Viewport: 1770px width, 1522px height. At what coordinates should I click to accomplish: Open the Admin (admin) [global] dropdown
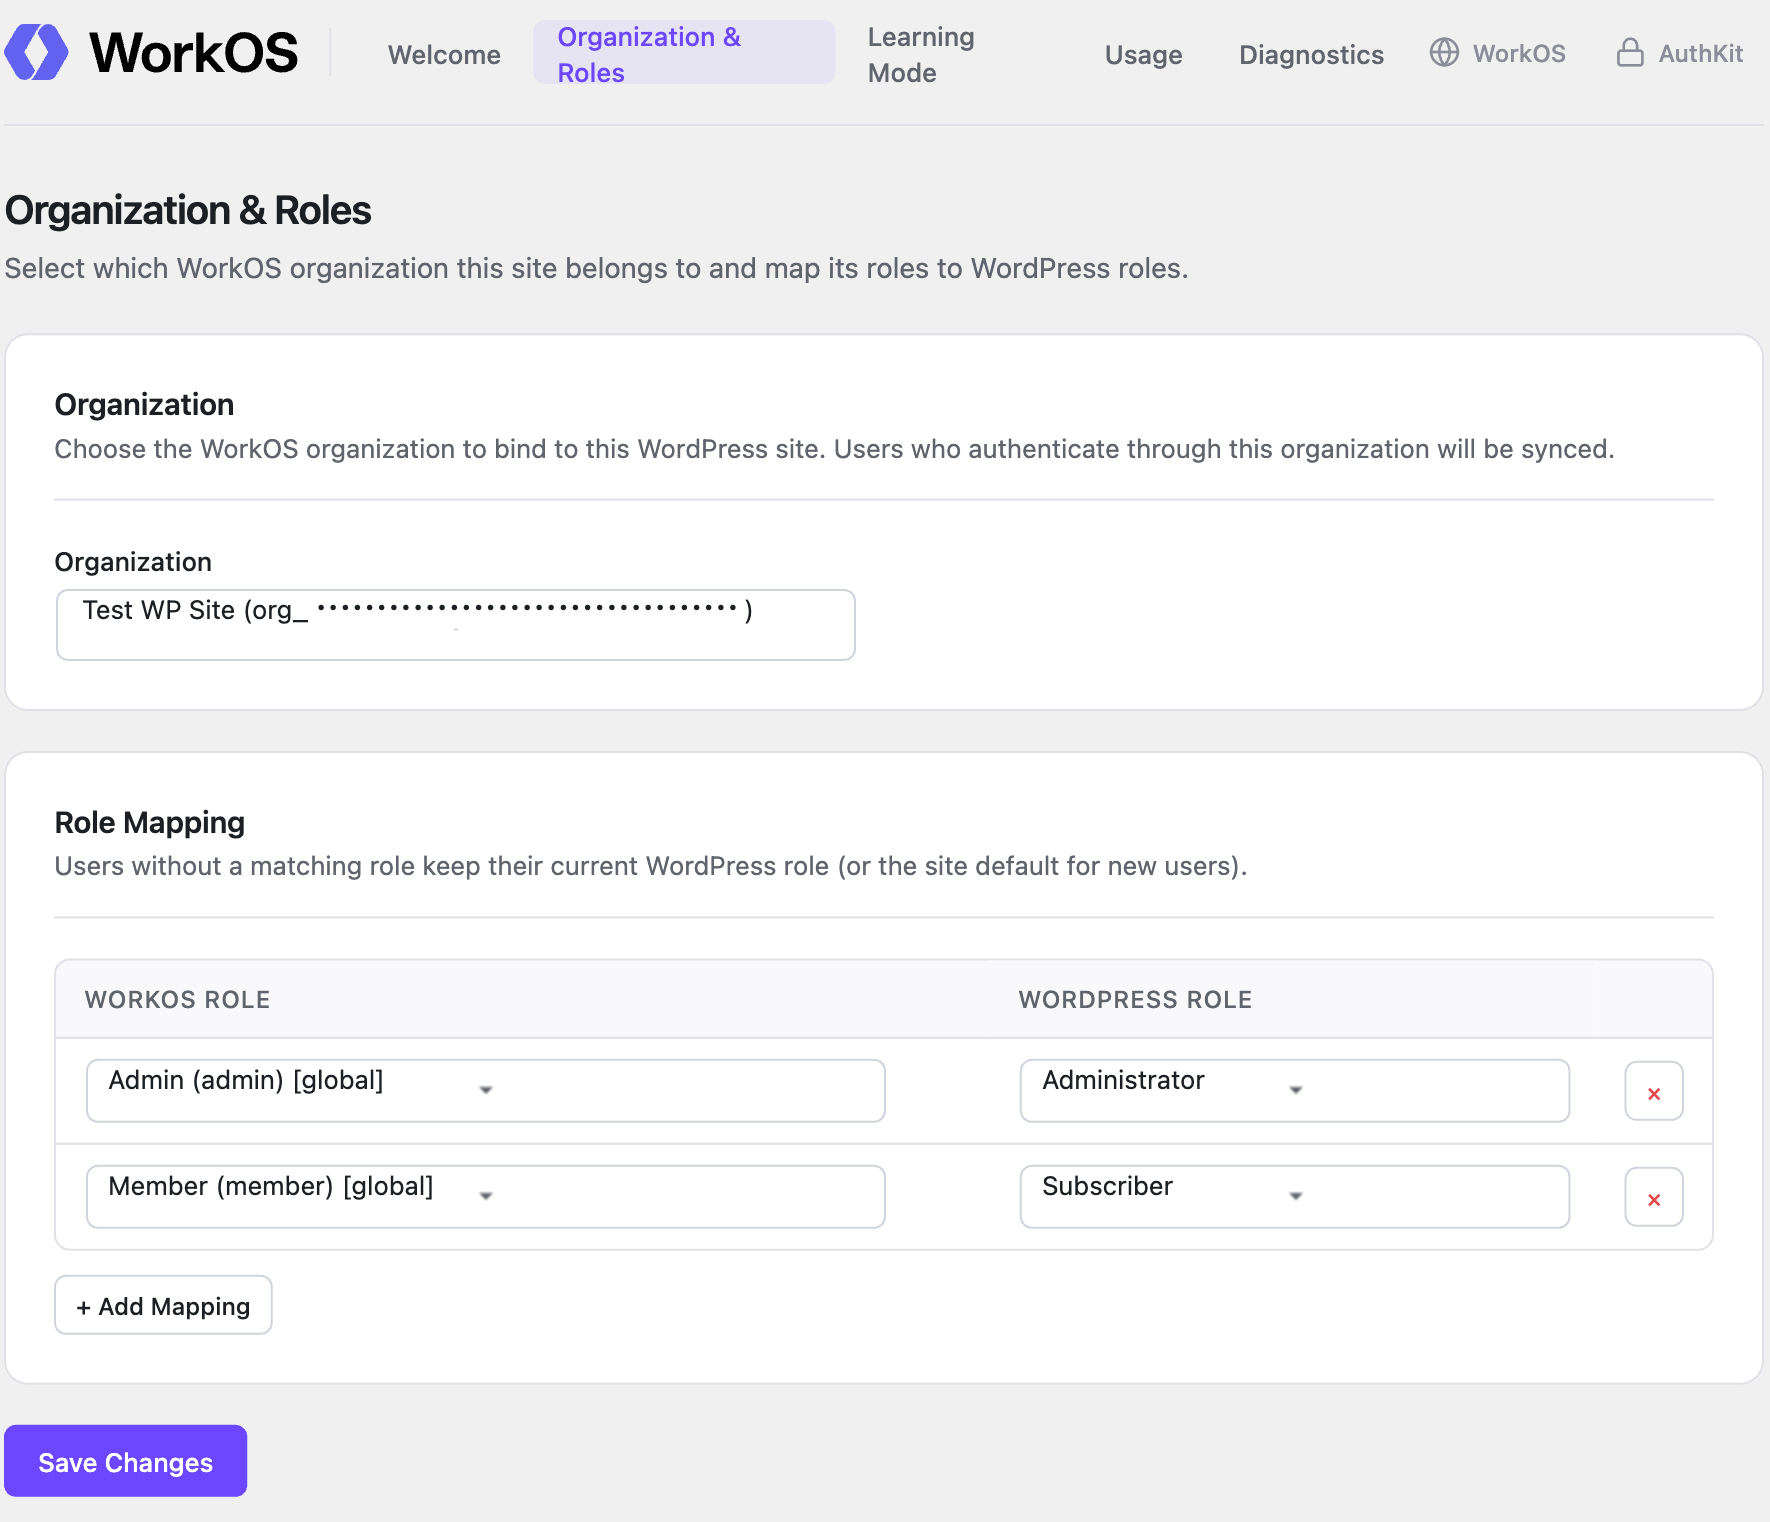tap(486, 1091)
